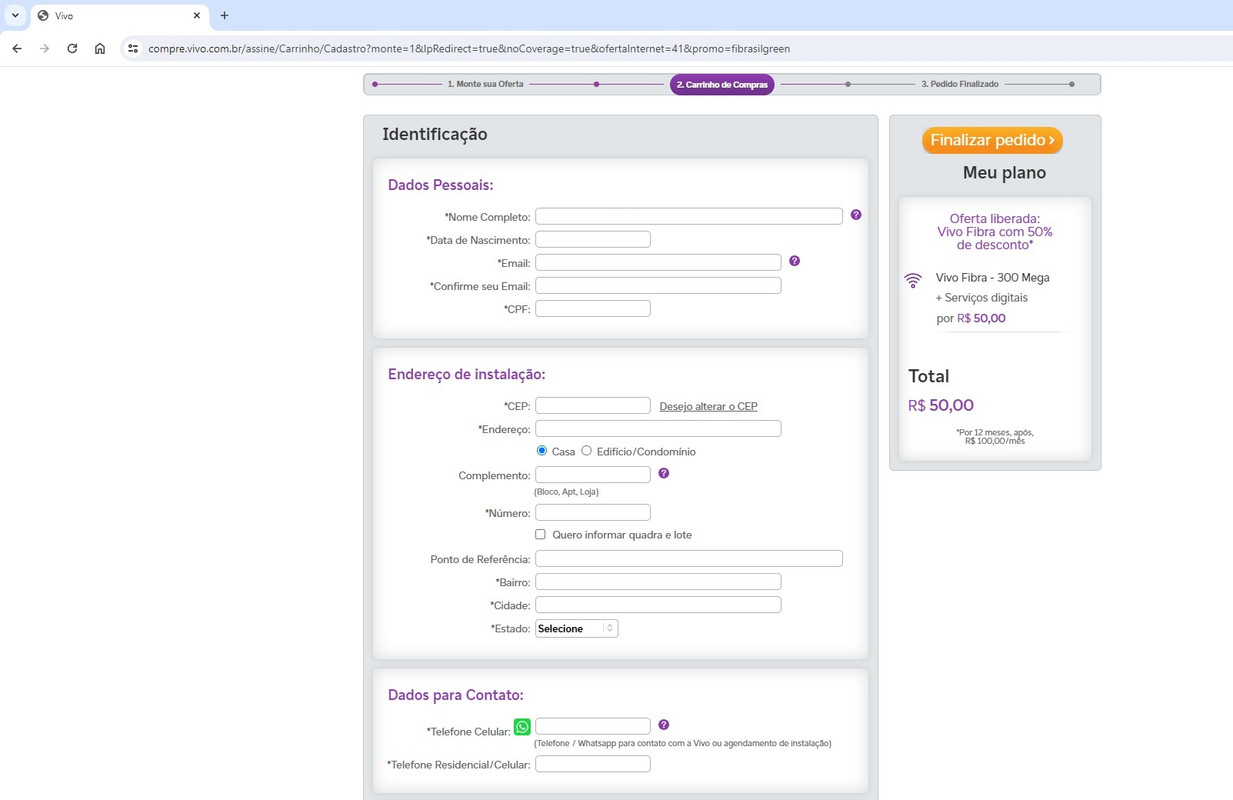Click the Por 12 meses footnote text
Viewport: 1233px width, 800px height.
pyautogui.click(x=995, y=436)
